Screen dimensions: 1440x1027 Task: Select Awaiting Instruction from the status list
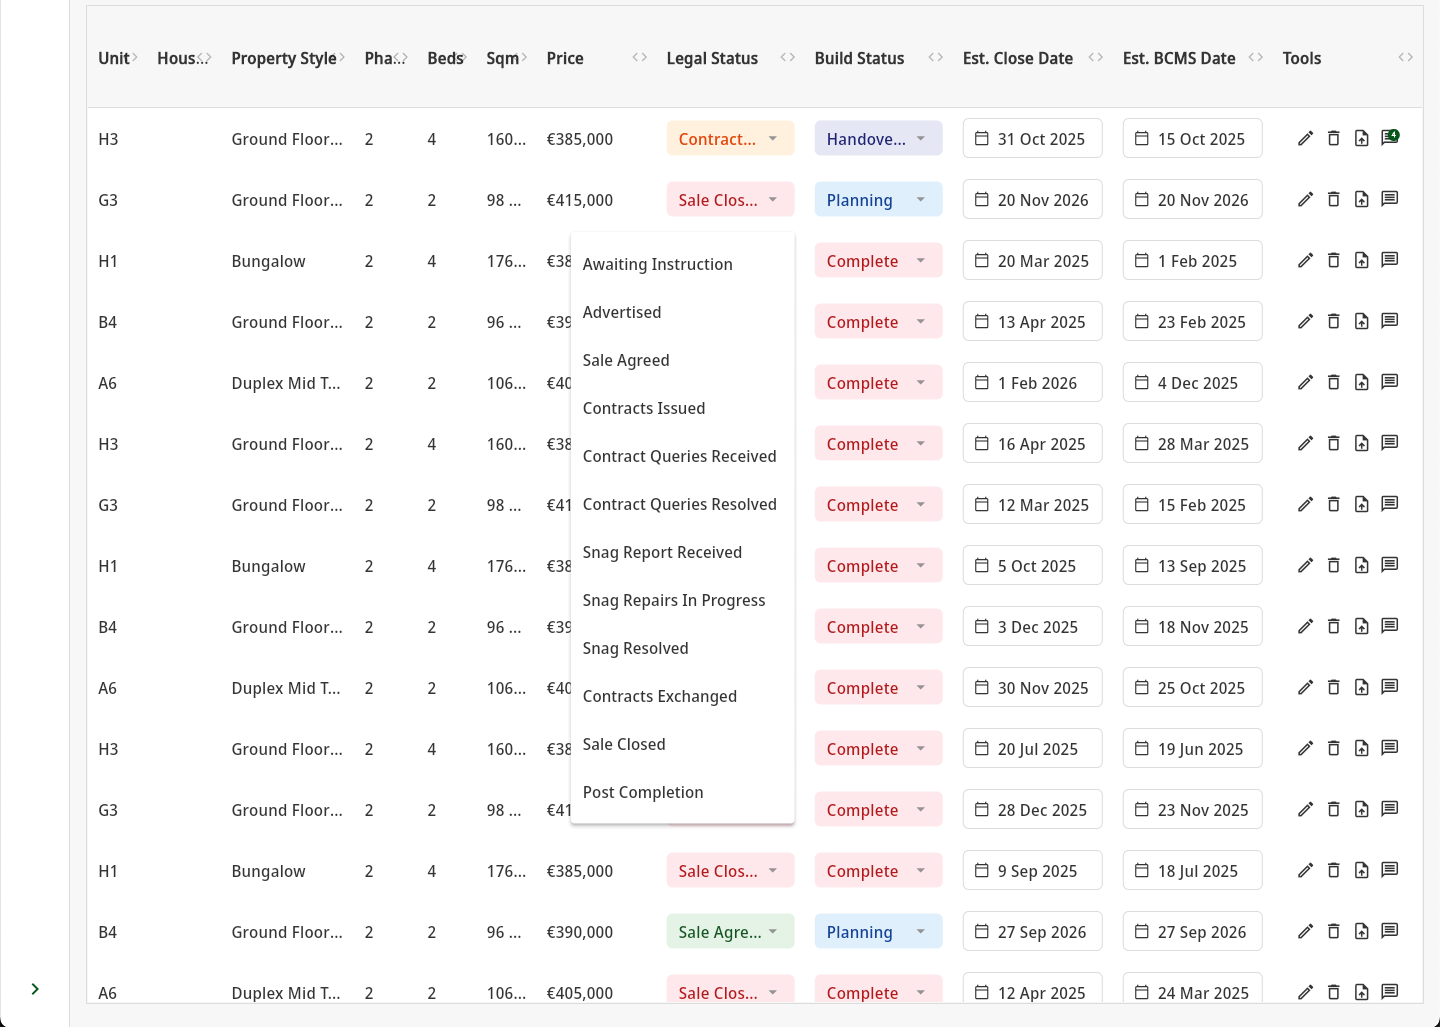click(657, 264)
